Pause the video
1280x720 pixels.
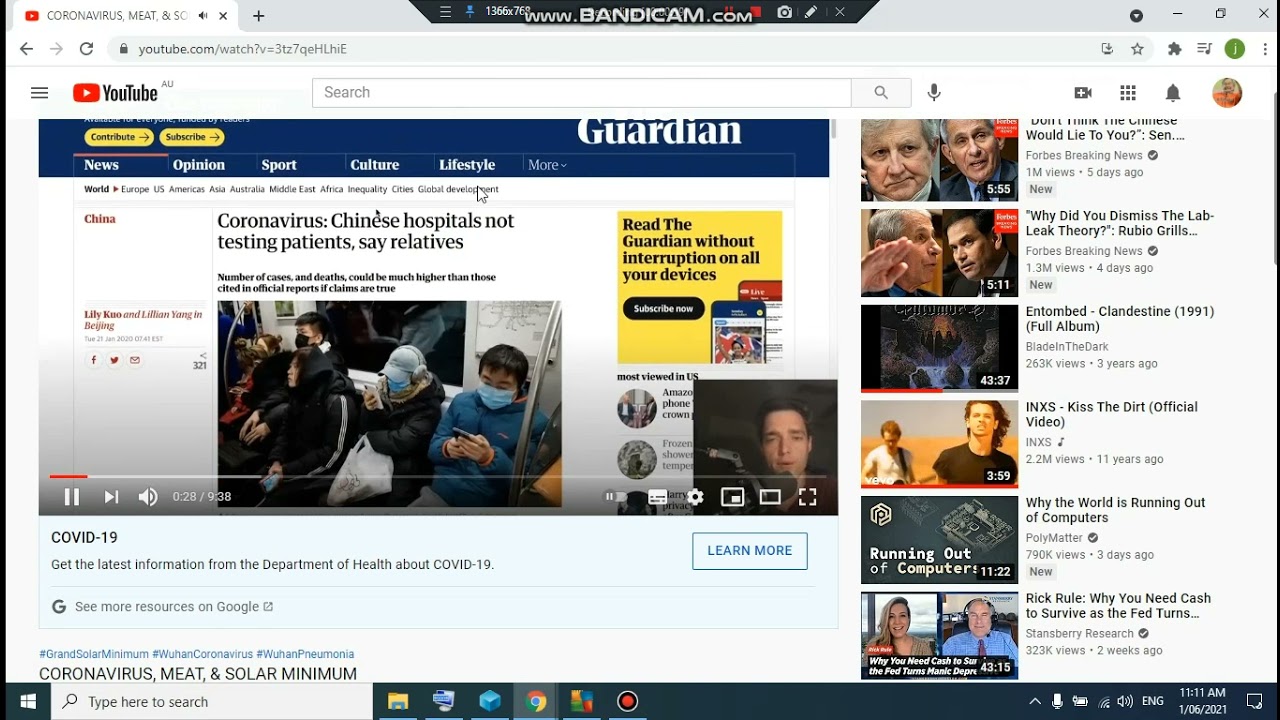[72, 497]
